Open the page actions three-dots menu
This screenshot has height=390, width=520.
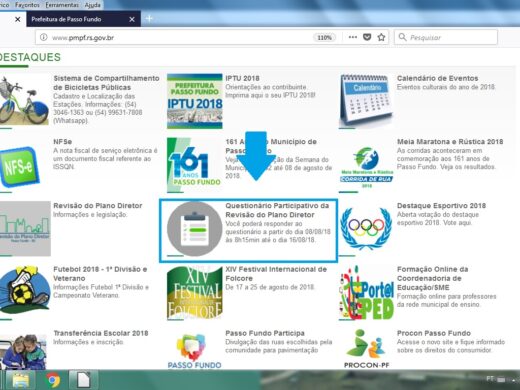coord(353,37)
